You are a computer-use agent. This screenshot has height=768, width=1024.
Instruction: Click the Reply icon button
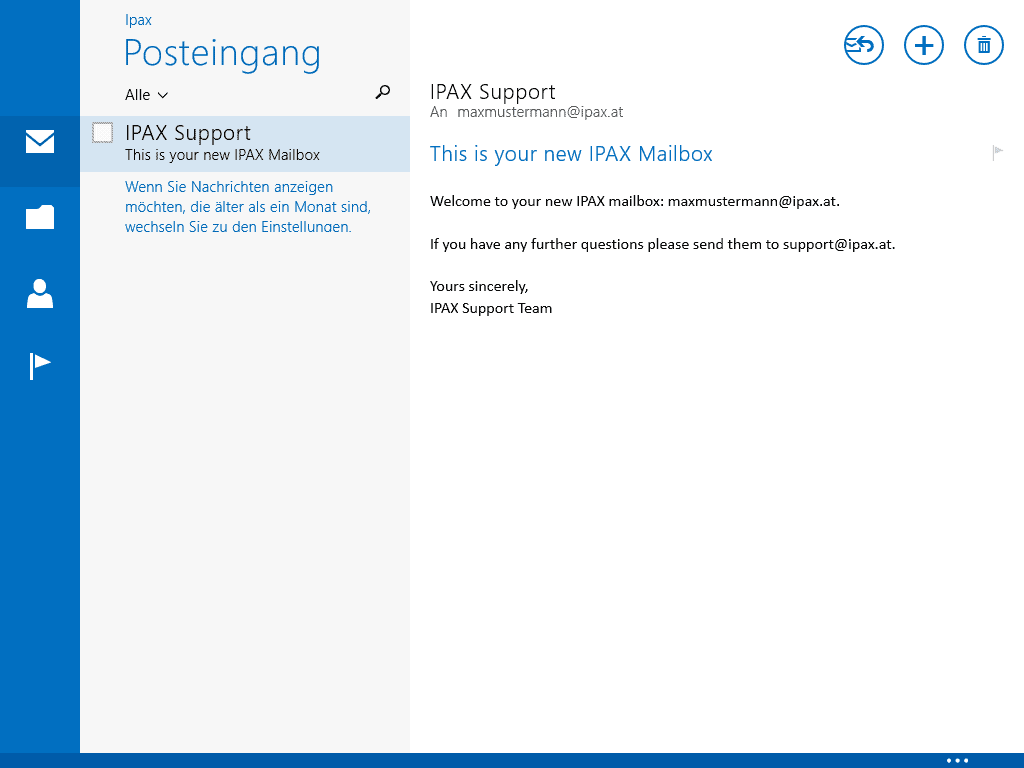(x=863, y=45)
